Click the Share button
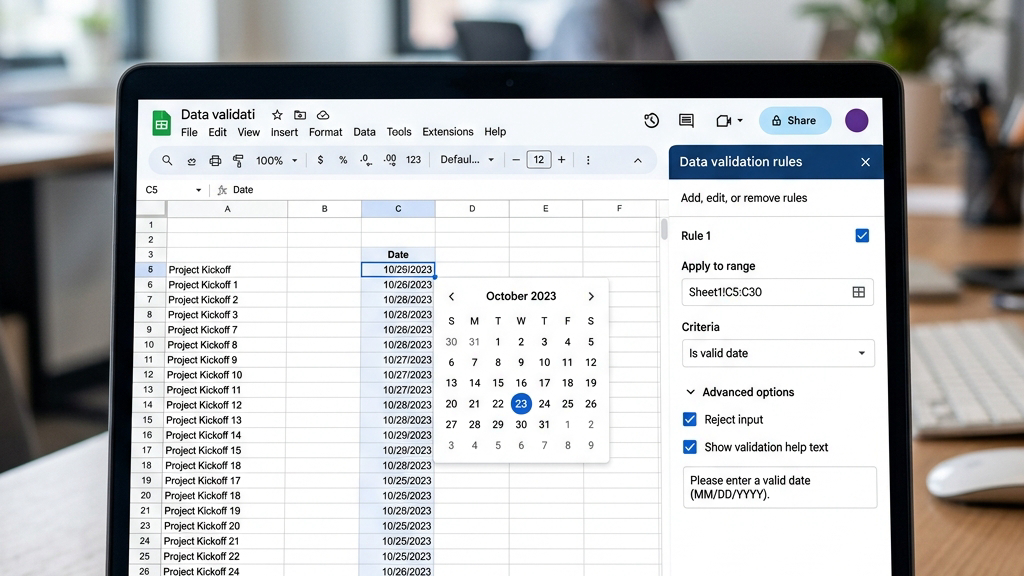Screen dimensions: 1024x576 [794, 121]
